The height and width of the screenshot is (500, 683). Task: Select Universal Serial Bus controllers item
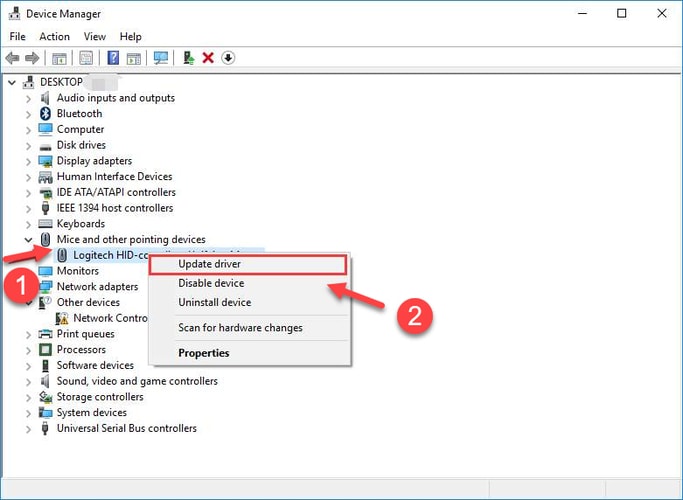coord(126,428)
